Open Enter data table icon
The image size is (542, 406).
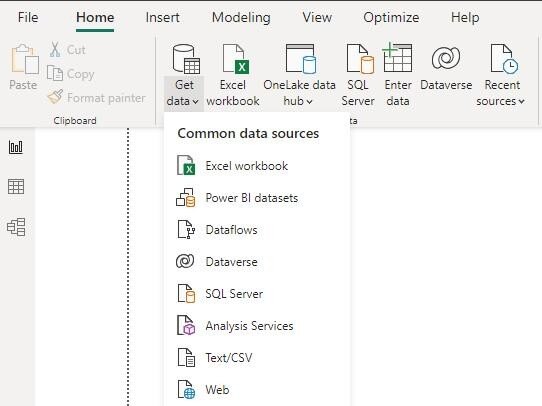(x=398, y=57)
